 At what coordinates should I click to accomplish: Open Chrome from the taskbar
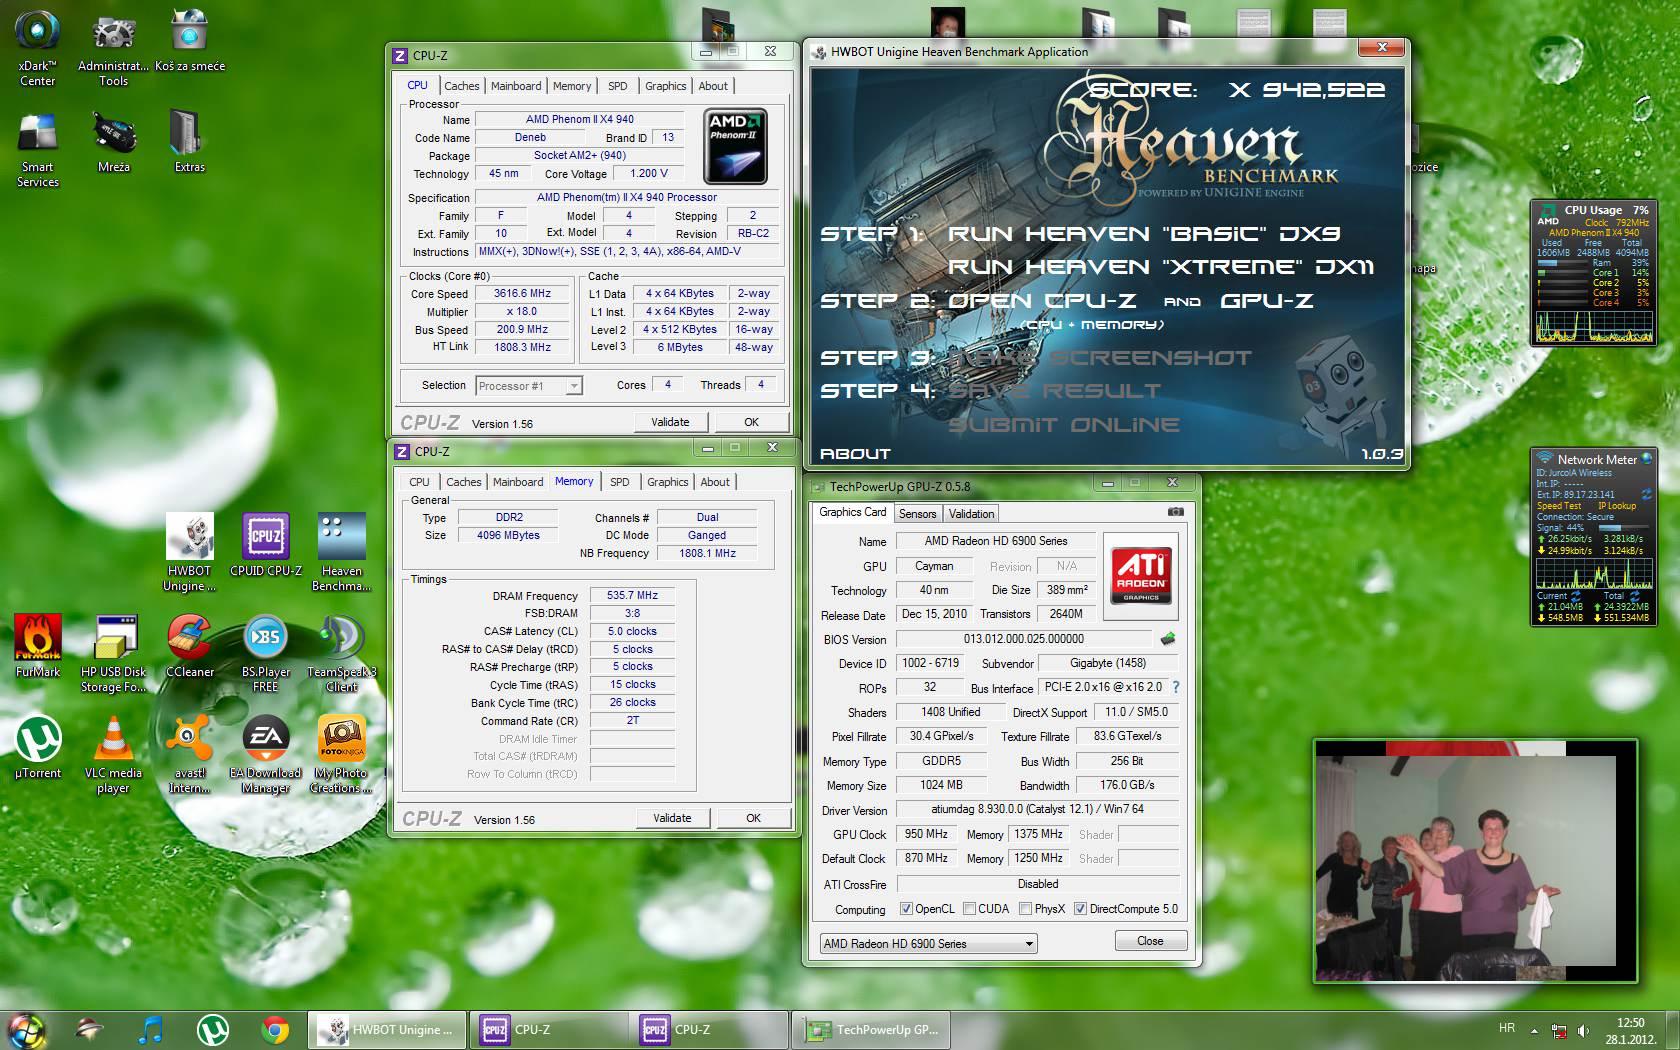[274, 1029]
